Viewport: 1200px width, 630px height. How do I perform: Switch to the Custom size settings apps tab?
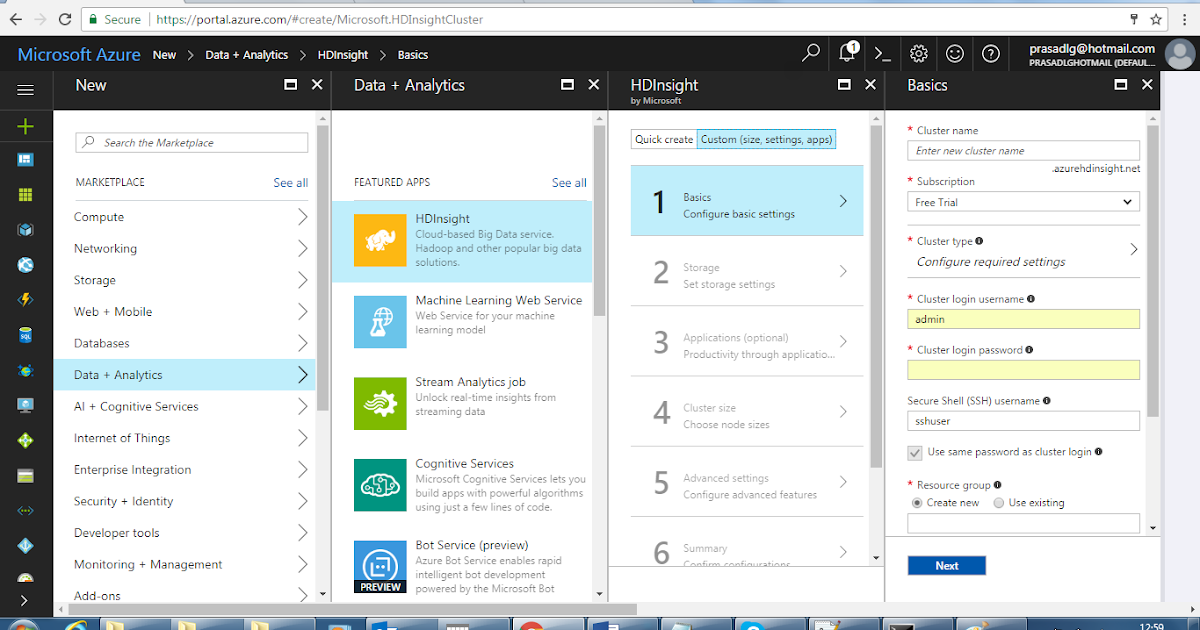766,139
